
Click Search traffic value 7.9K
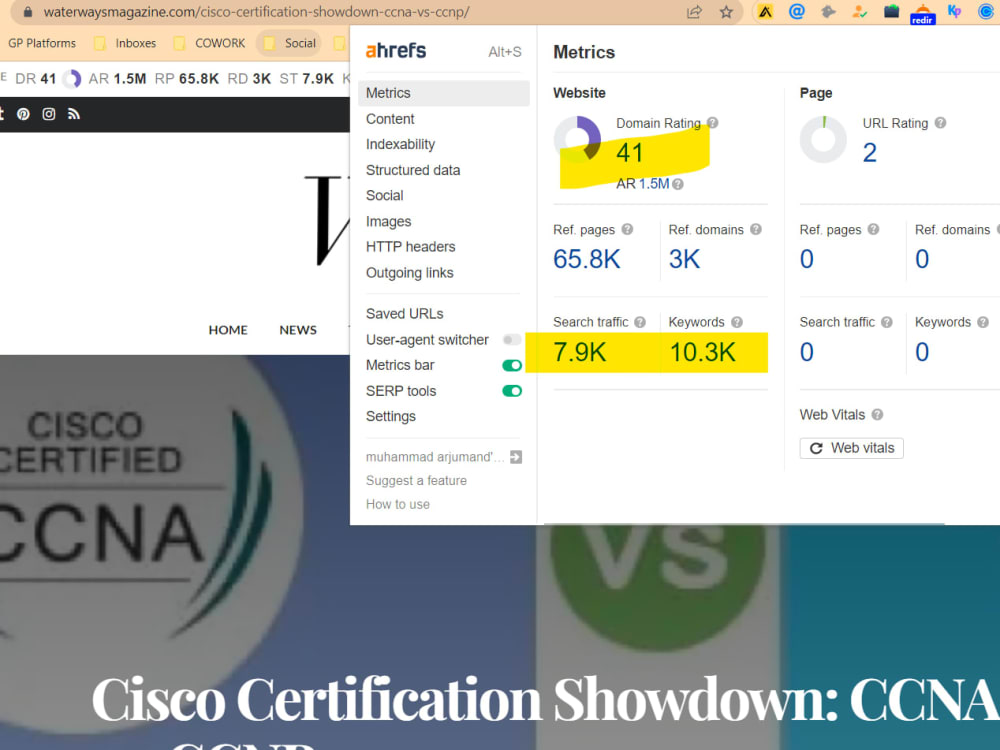pyautogui.click(x=579, y=352)
